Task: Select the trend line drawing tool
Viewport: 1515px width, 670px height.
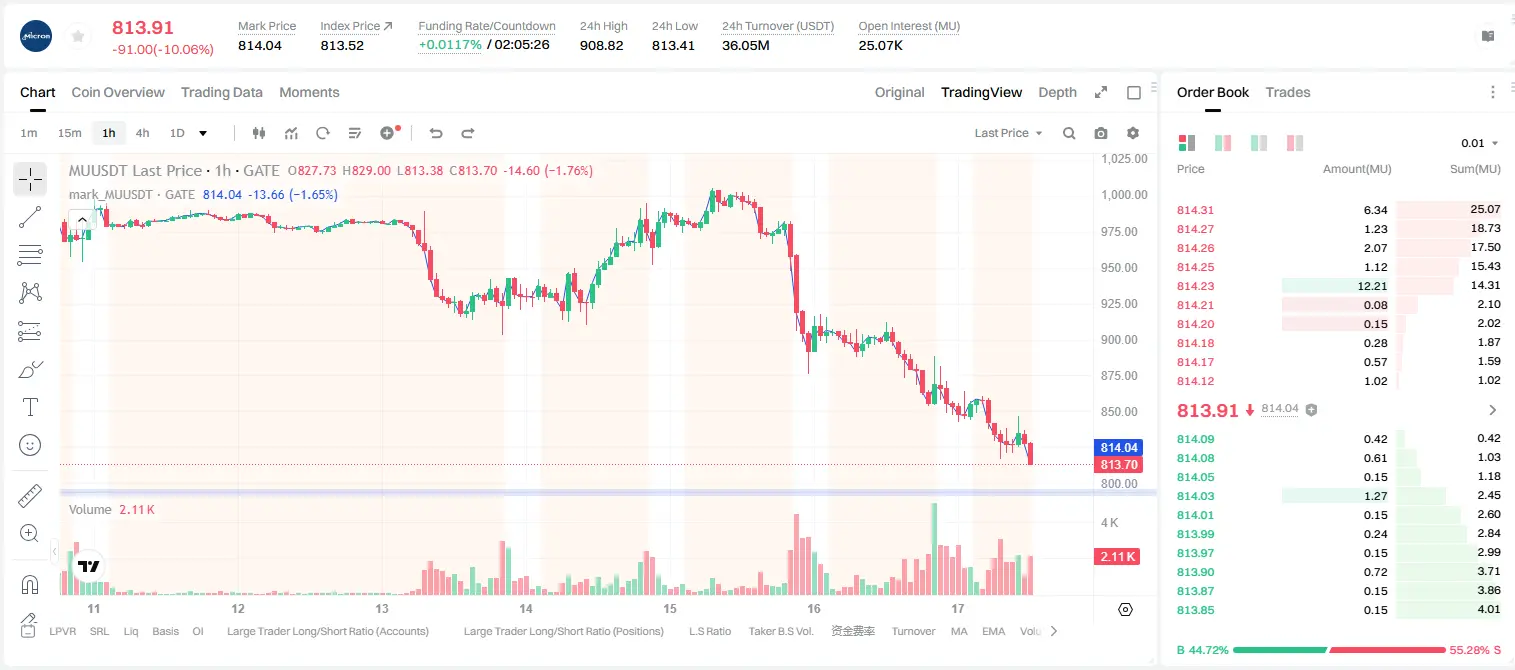Action: (30, 217)
